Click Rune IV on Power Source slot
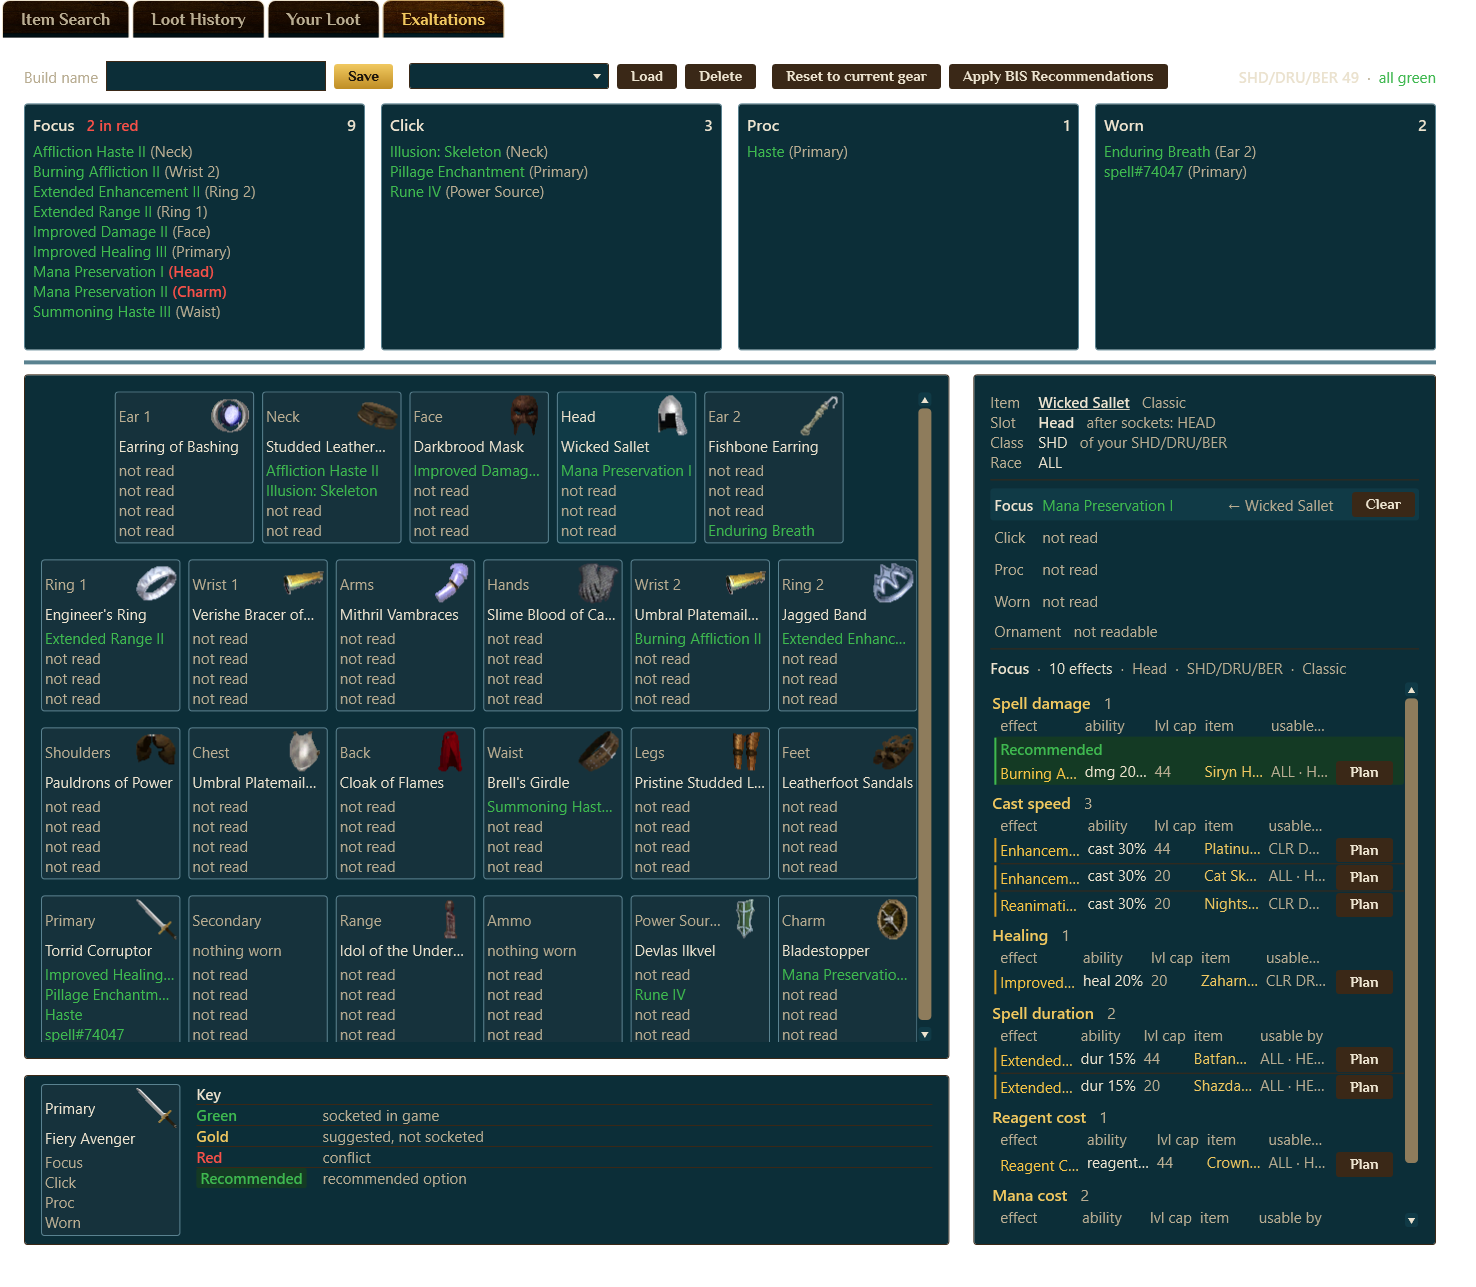 (x=660, y=995)
